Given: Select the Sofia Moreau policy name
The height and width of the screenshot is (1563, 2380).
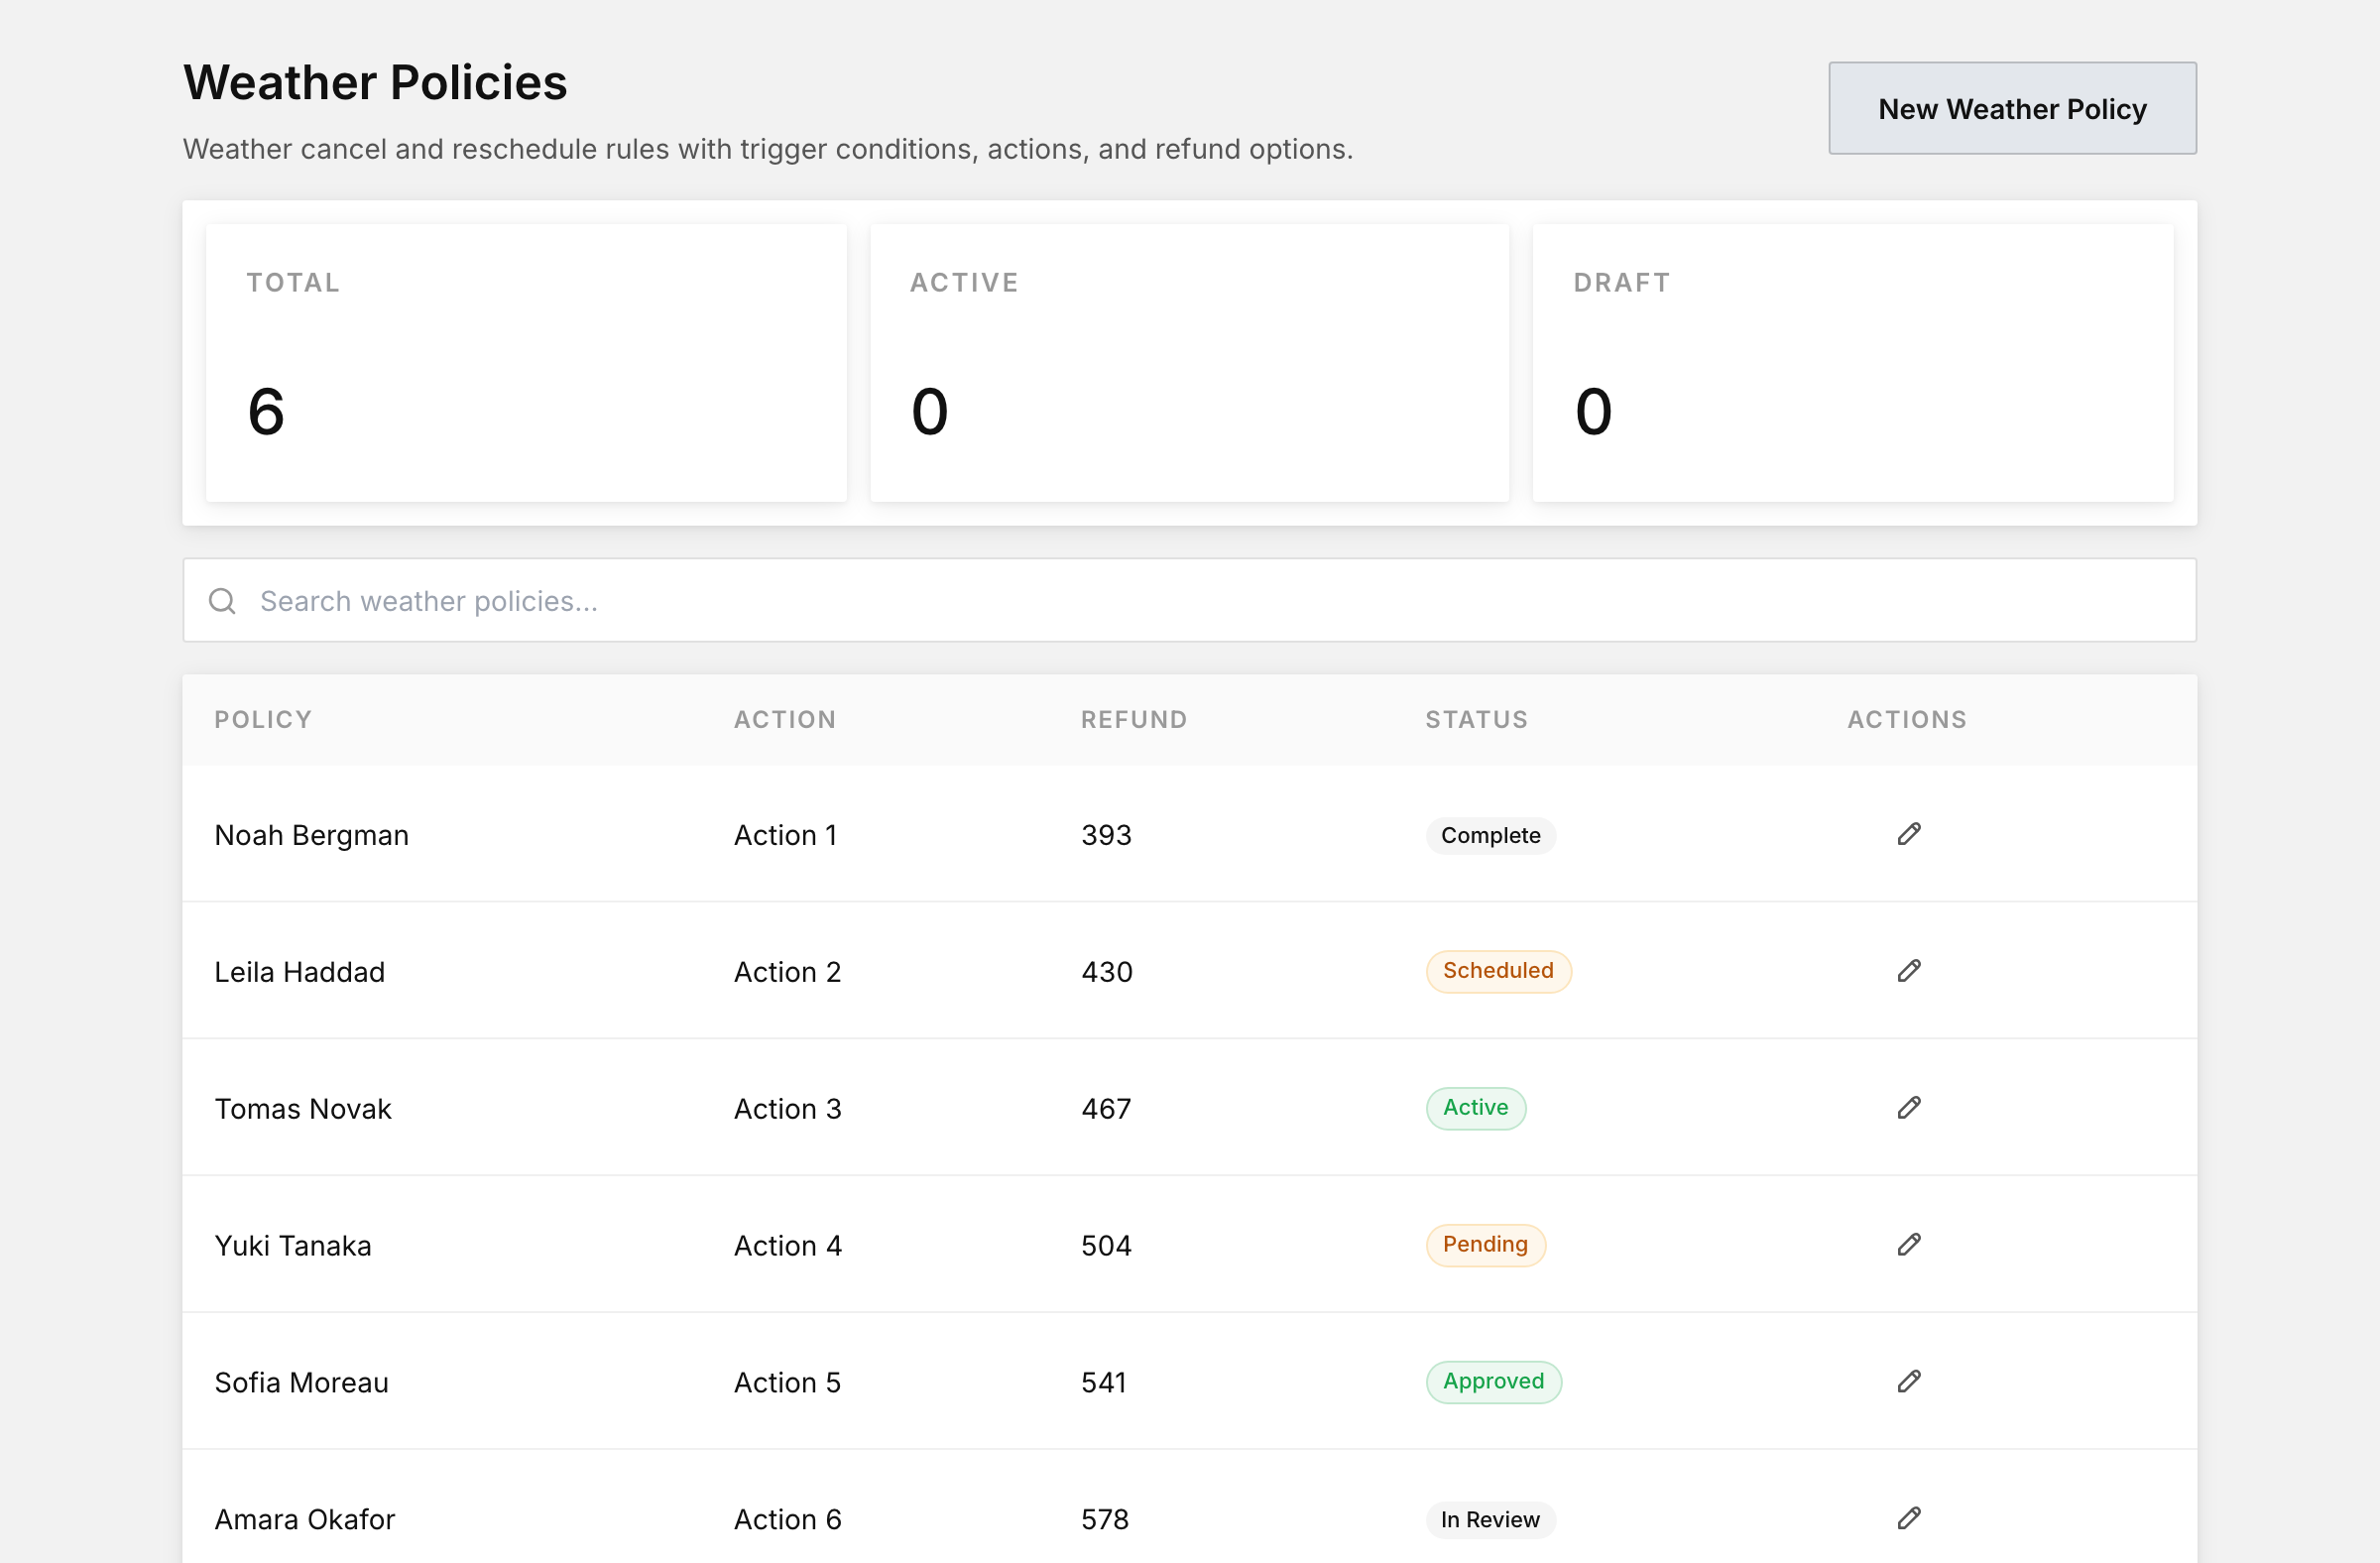Looking at the screenshot, I should 301,1383.
